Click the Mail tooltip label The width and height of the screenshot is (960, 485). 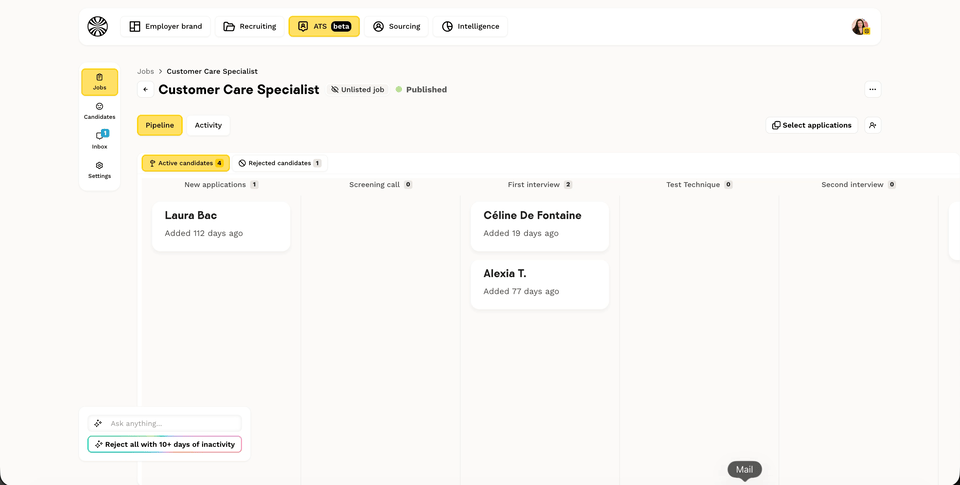coord(744,470)
